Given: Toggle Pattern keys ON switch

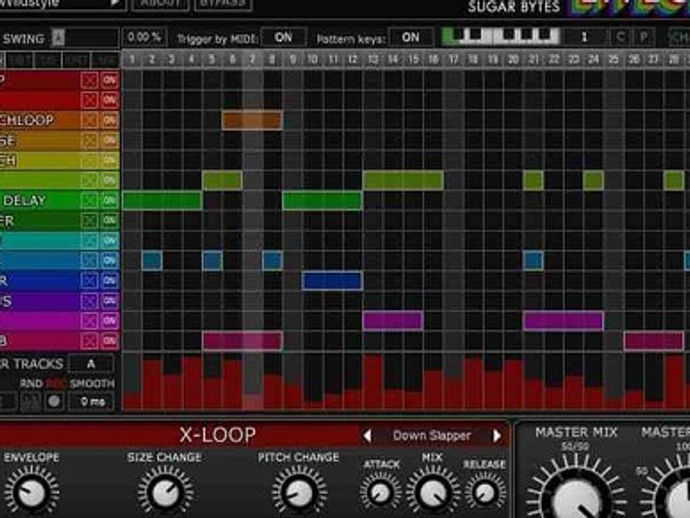Looking at the screenshot, I should click(410, 37).
